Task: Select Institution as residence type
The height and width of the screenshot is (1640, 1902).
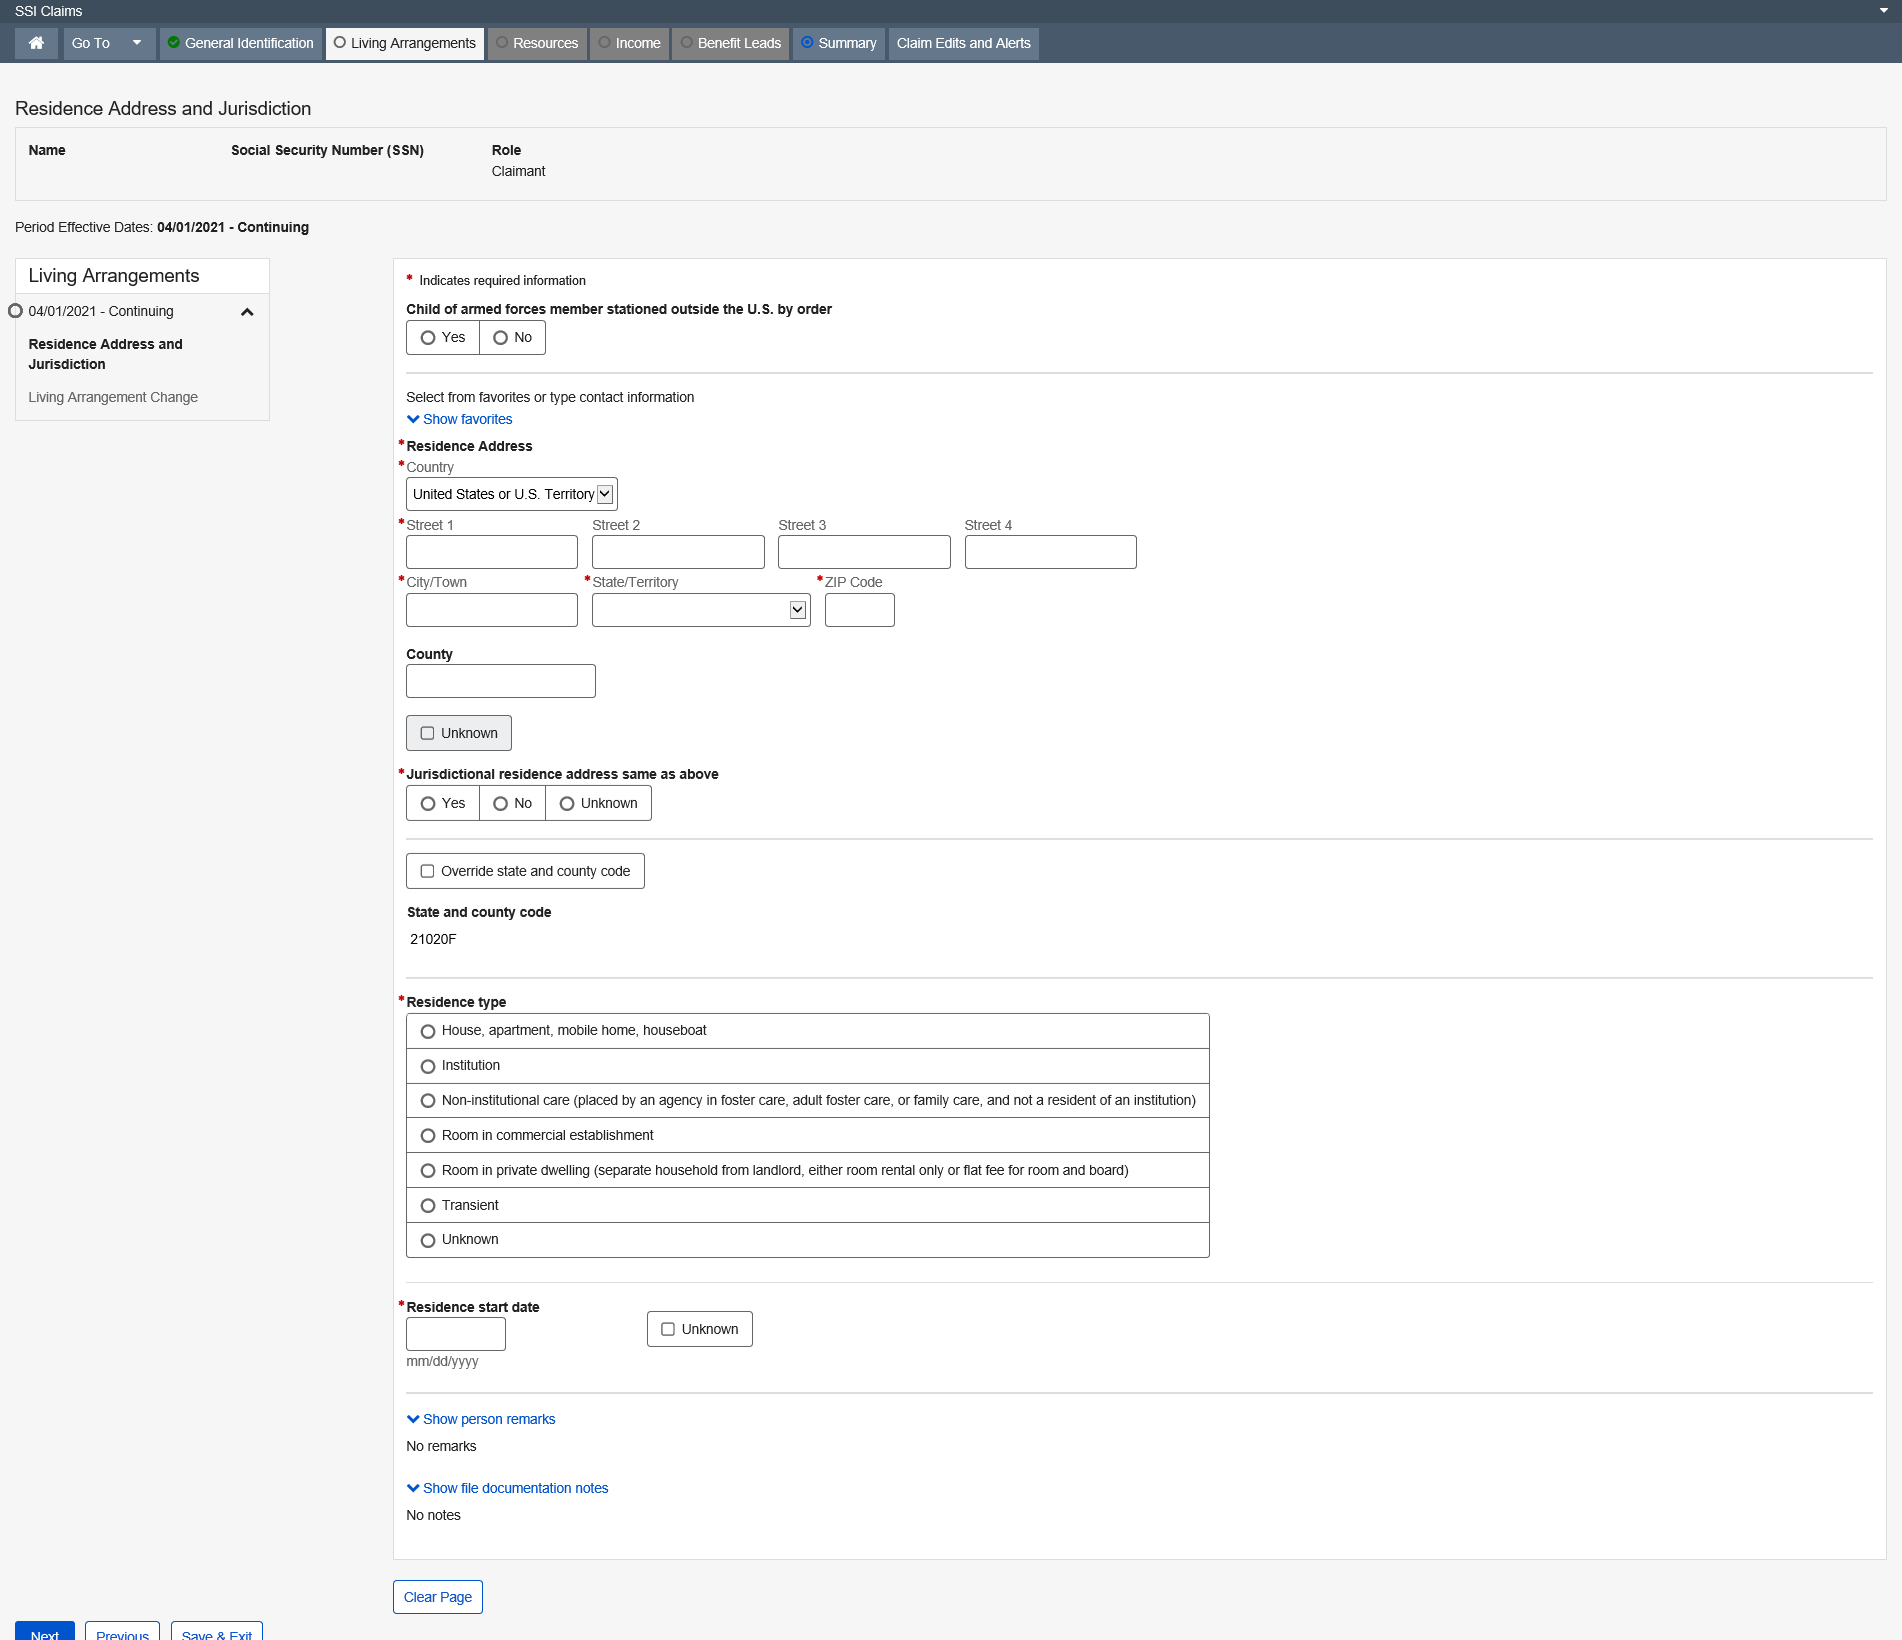Action: [x=428, y=1066]
